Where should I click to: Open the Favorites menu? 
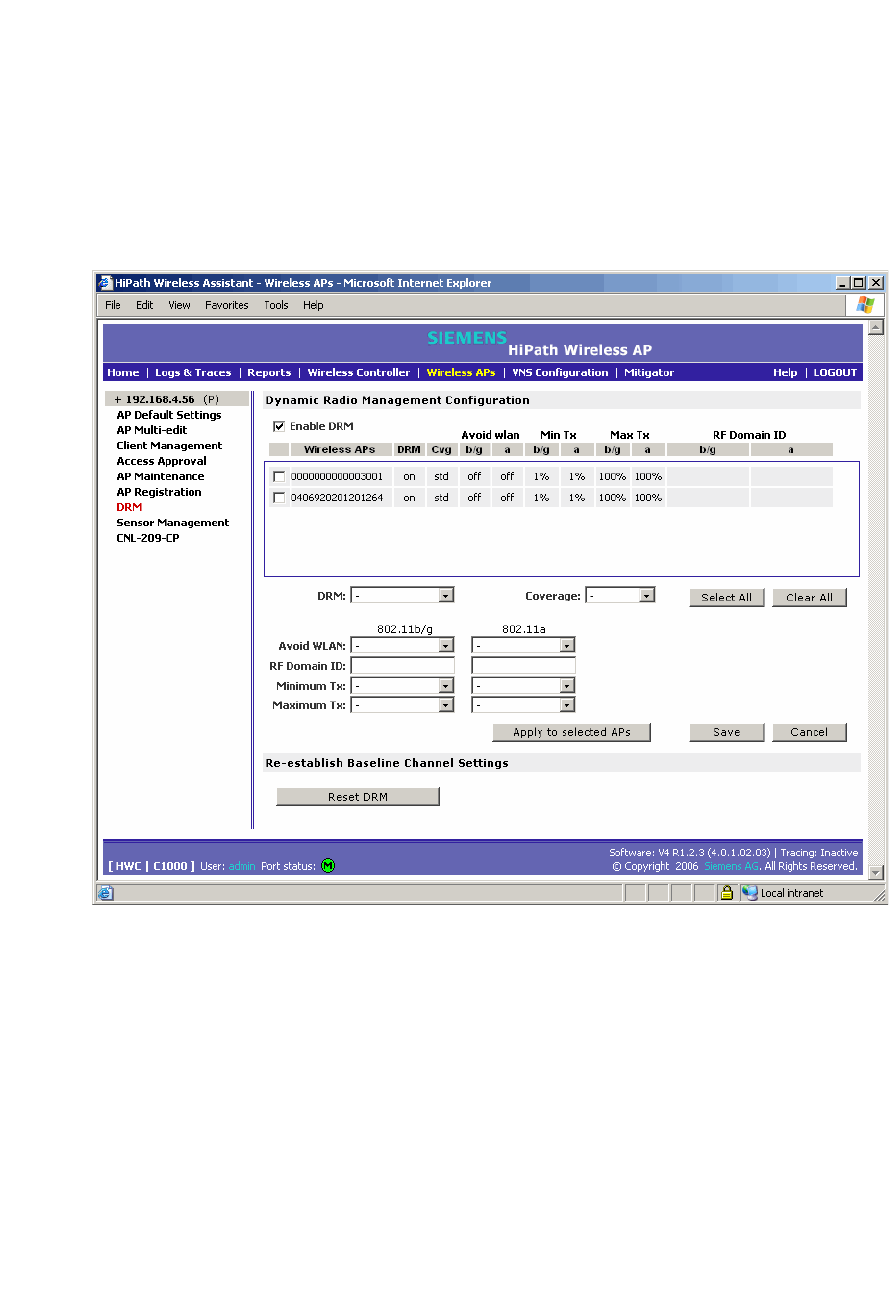227,305
